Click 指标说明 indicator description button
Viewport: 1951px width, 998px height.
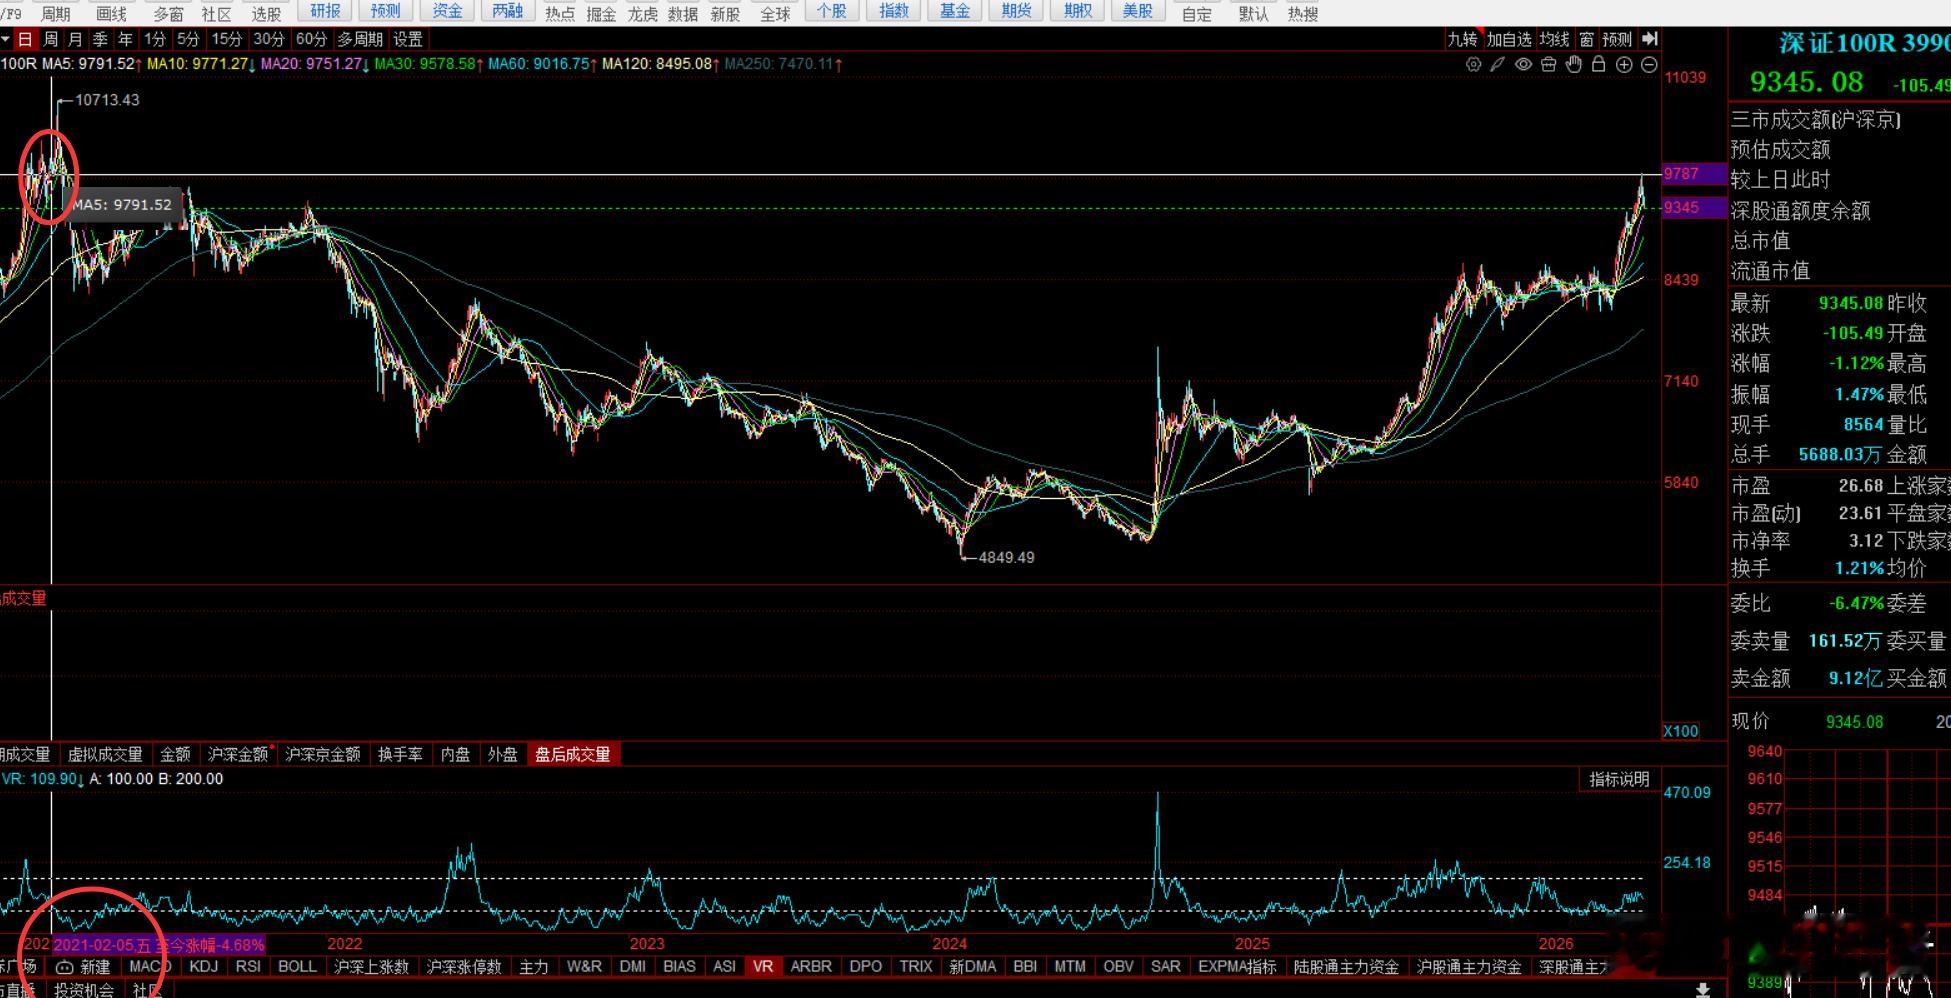[1619, 779]
